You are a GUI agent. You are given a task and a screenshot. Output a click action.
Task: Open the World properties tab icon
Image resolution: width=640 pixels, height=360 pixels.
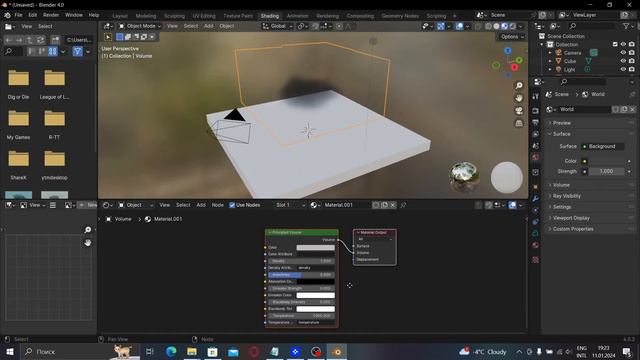[x=536, y=158]
